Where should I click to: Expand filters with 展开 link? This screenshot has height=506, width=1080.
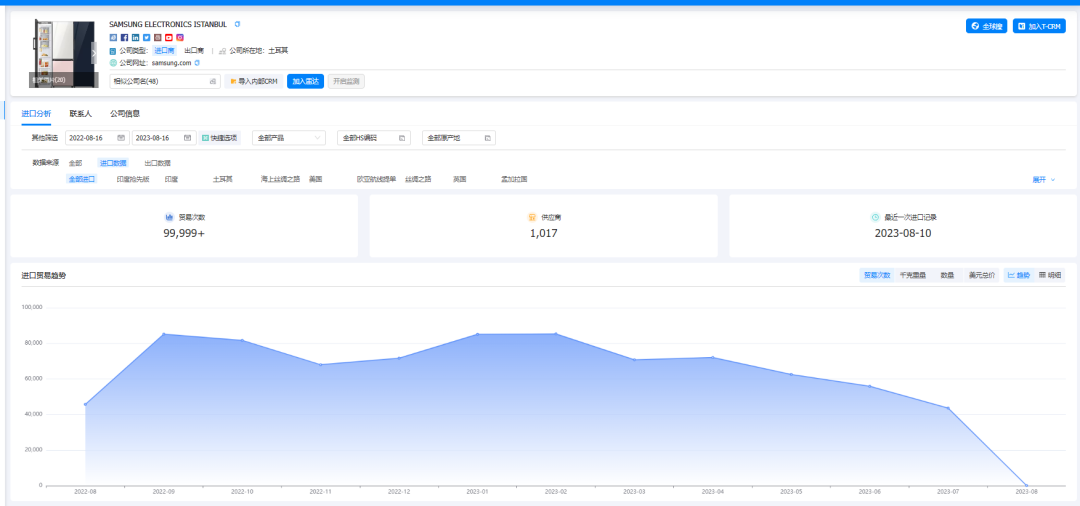point(1043,180)
